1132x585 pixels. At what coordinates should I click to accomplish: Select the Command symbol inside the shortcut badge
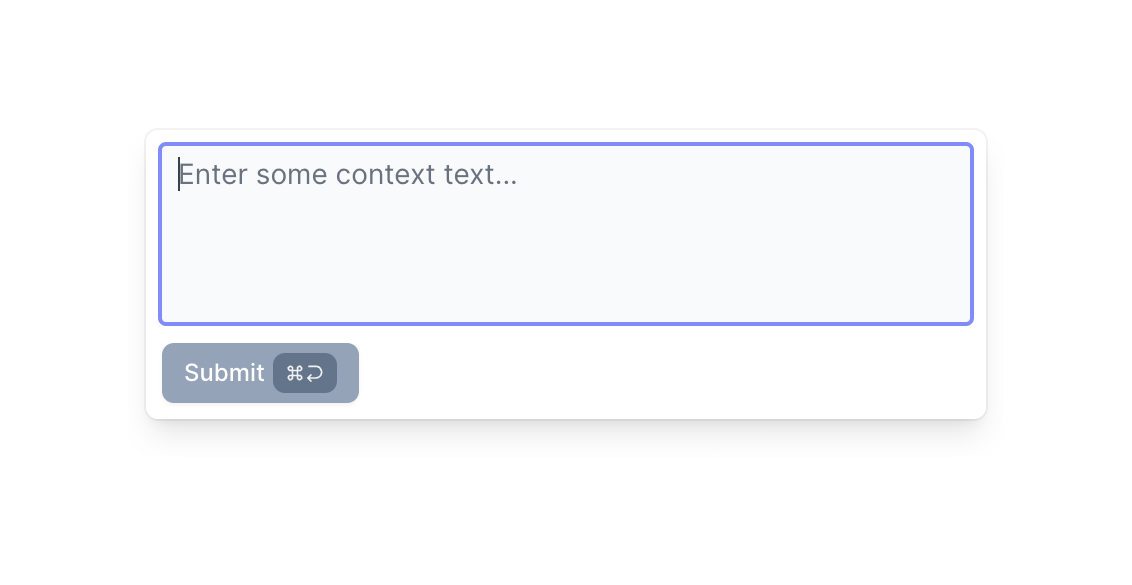click(294, 373)
